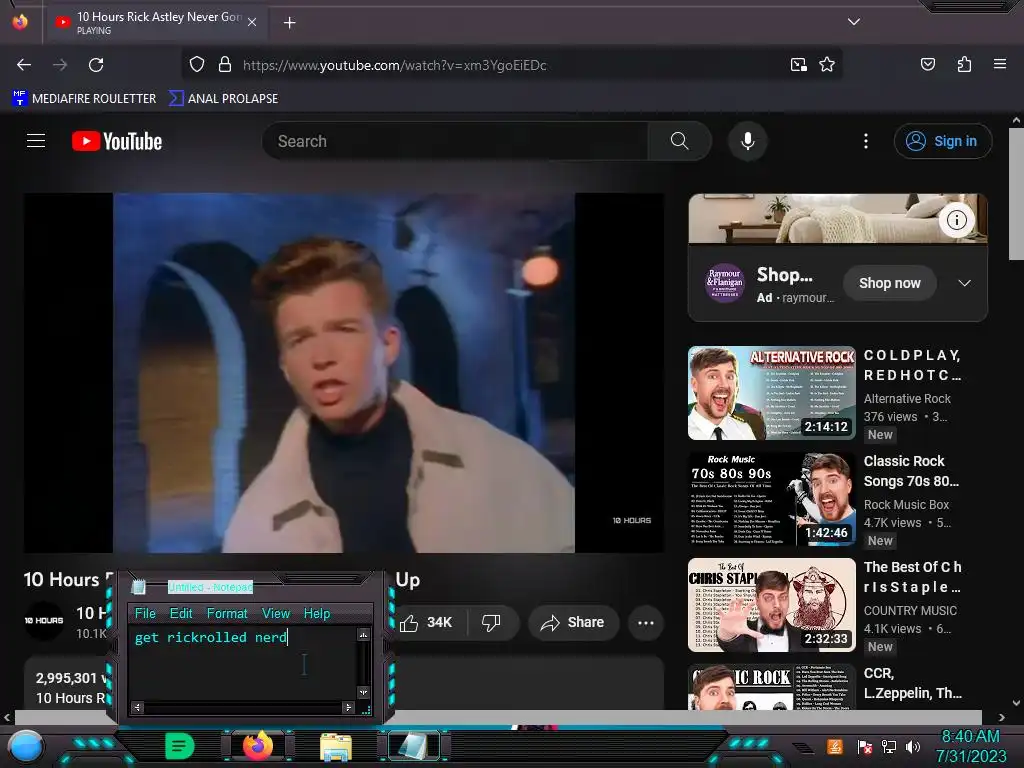The height and width of the screenshot is (768, 1024).
Task: Click the YouTube search magnifier button
Action: tap(679, 141)
